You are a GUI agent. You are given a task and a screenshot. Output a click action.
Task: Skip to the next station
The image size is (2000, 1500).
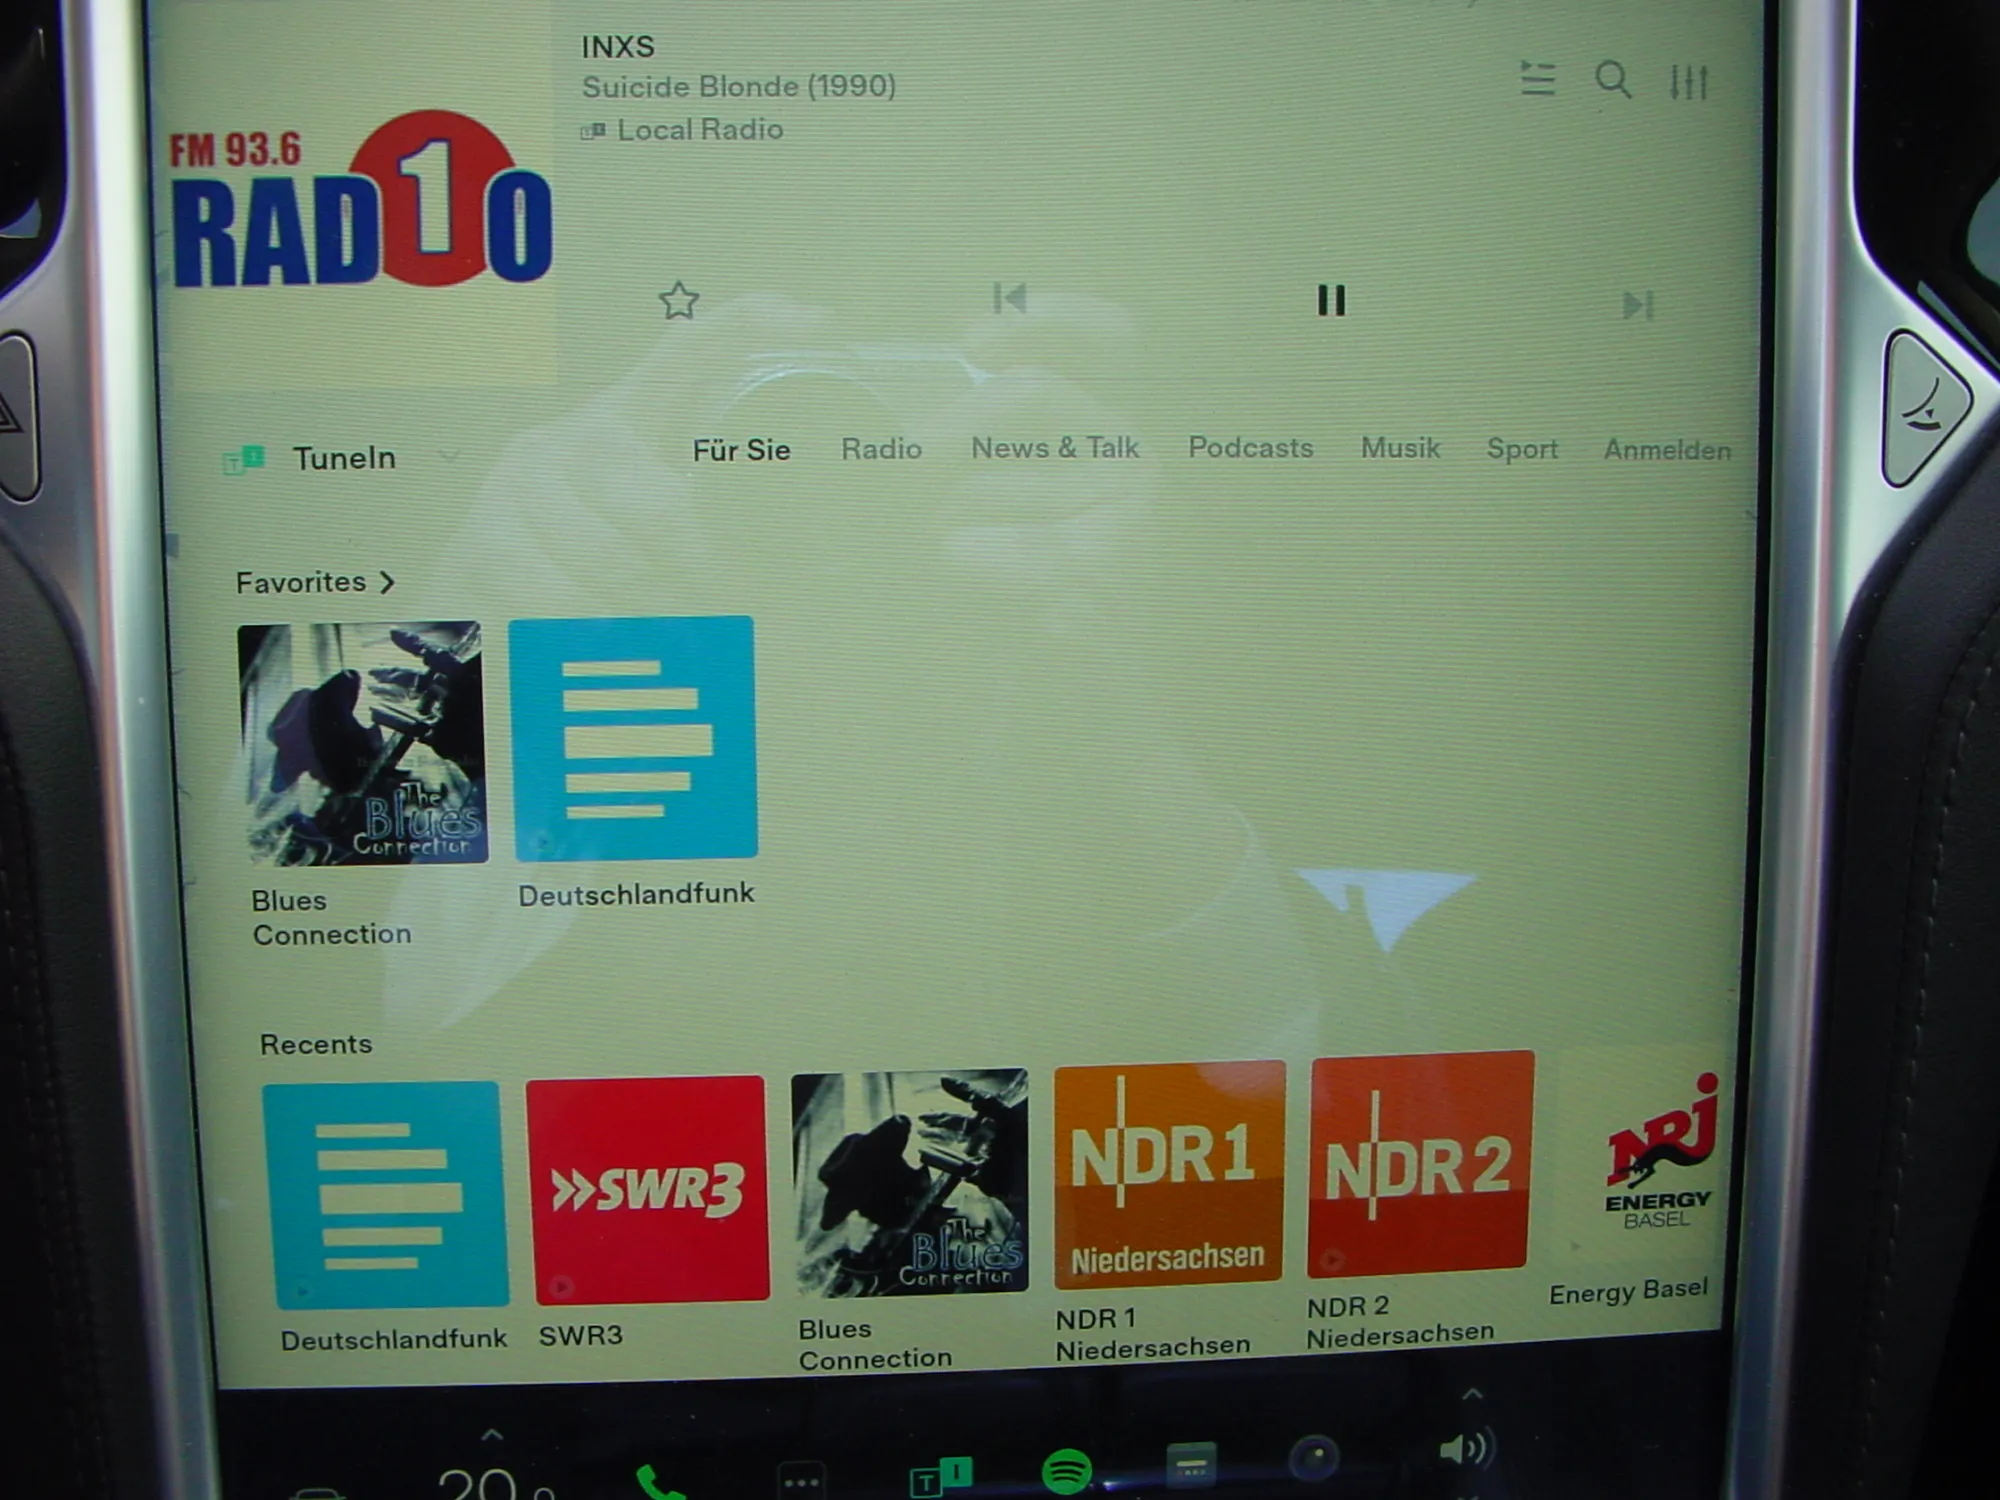[1637, 304]
